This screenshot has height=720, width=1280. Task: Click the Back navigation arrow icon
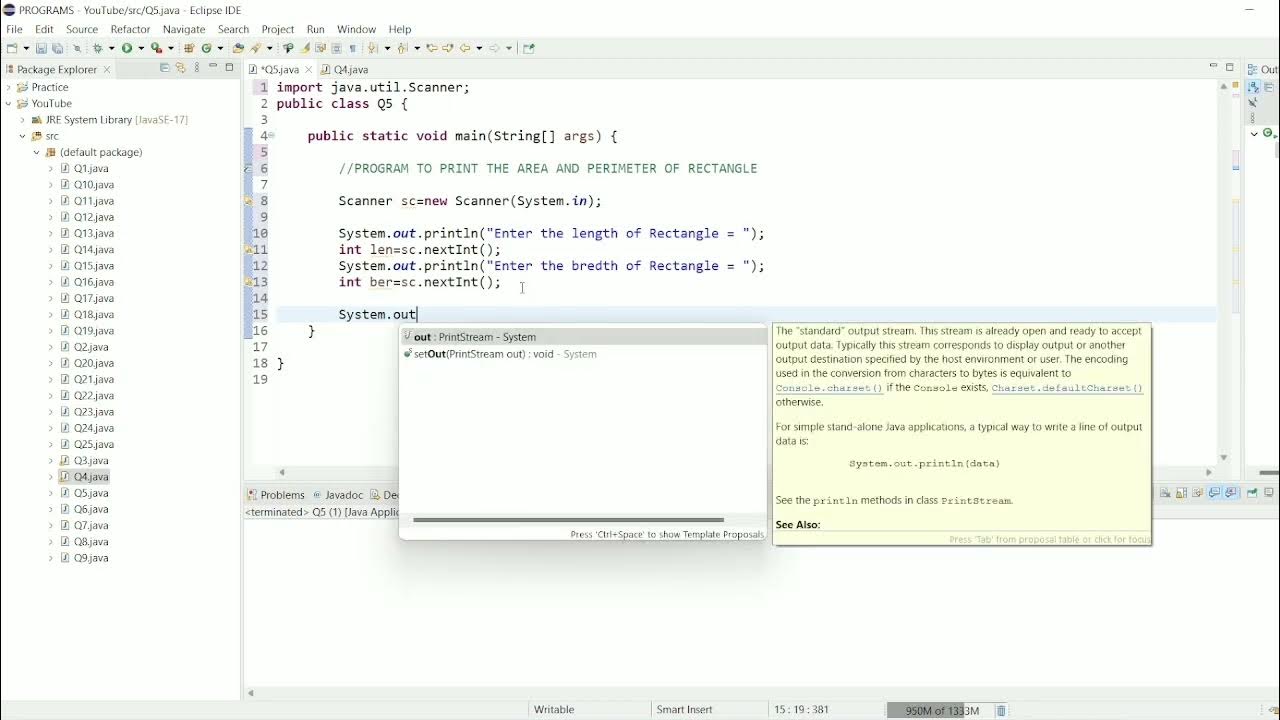click(x=464, y=48)
